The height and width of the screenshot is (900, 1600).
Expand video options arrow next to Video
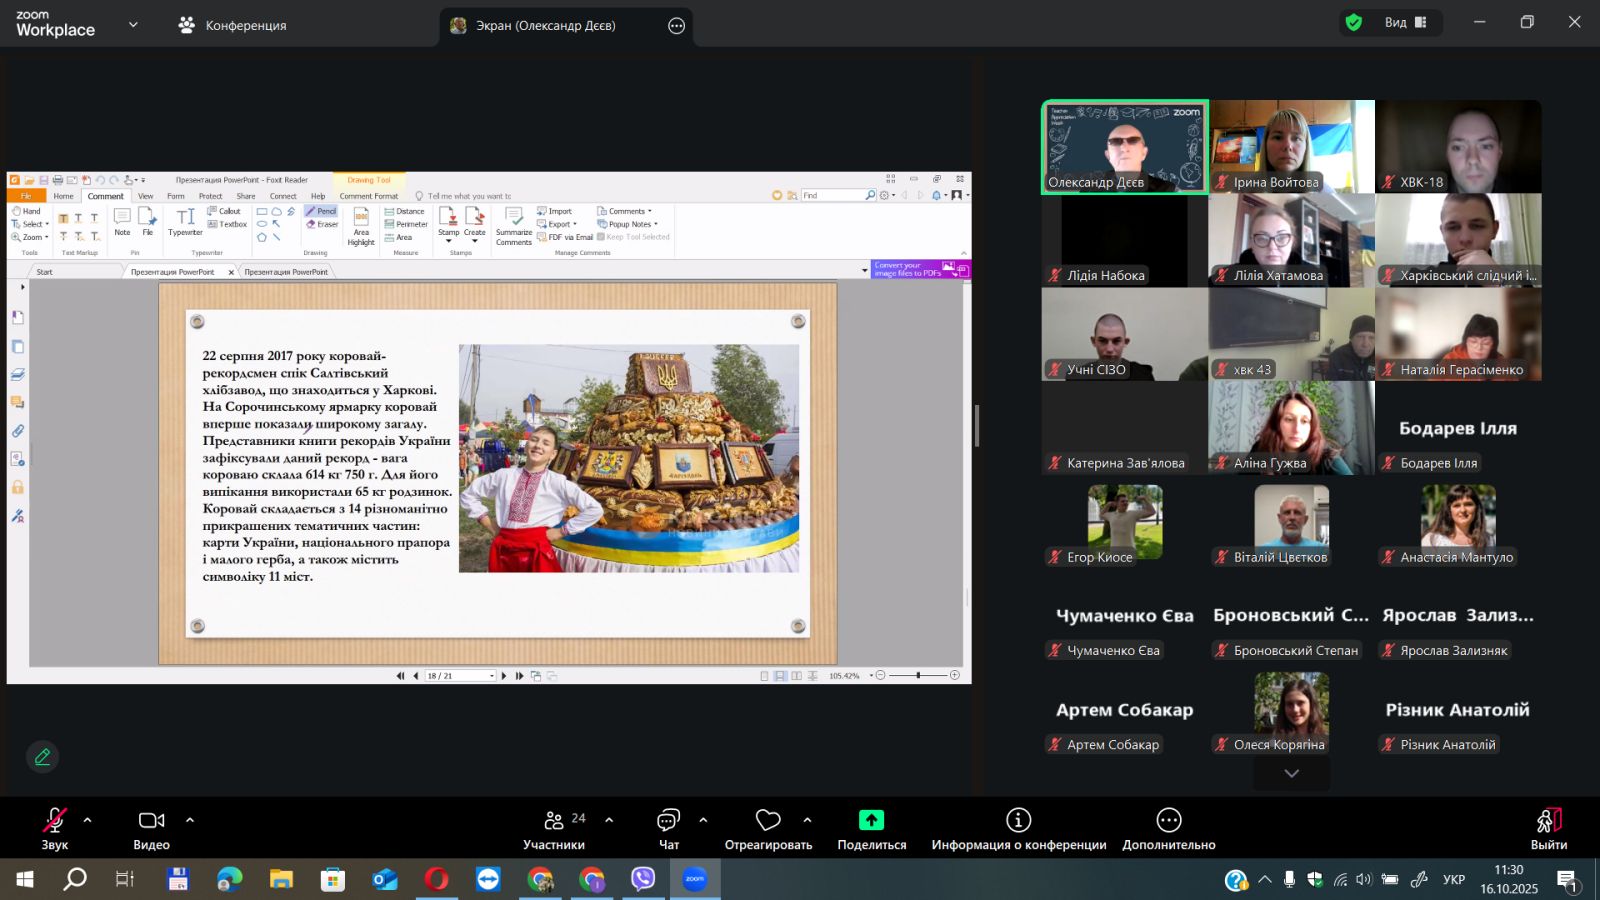click(190, 820)
